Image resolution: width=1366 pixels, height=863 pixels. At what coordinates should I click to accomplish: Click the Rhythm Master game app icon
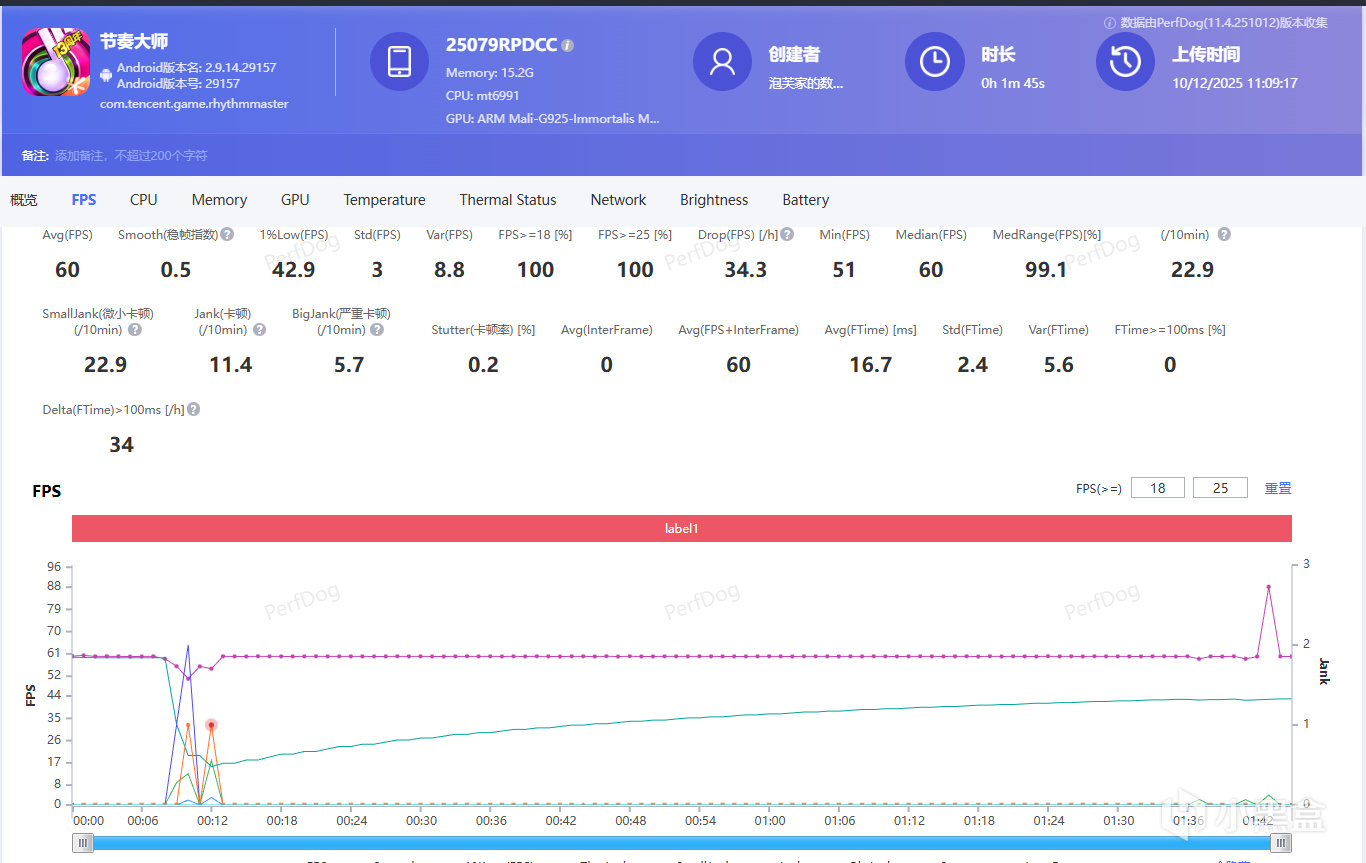point(56,62)
